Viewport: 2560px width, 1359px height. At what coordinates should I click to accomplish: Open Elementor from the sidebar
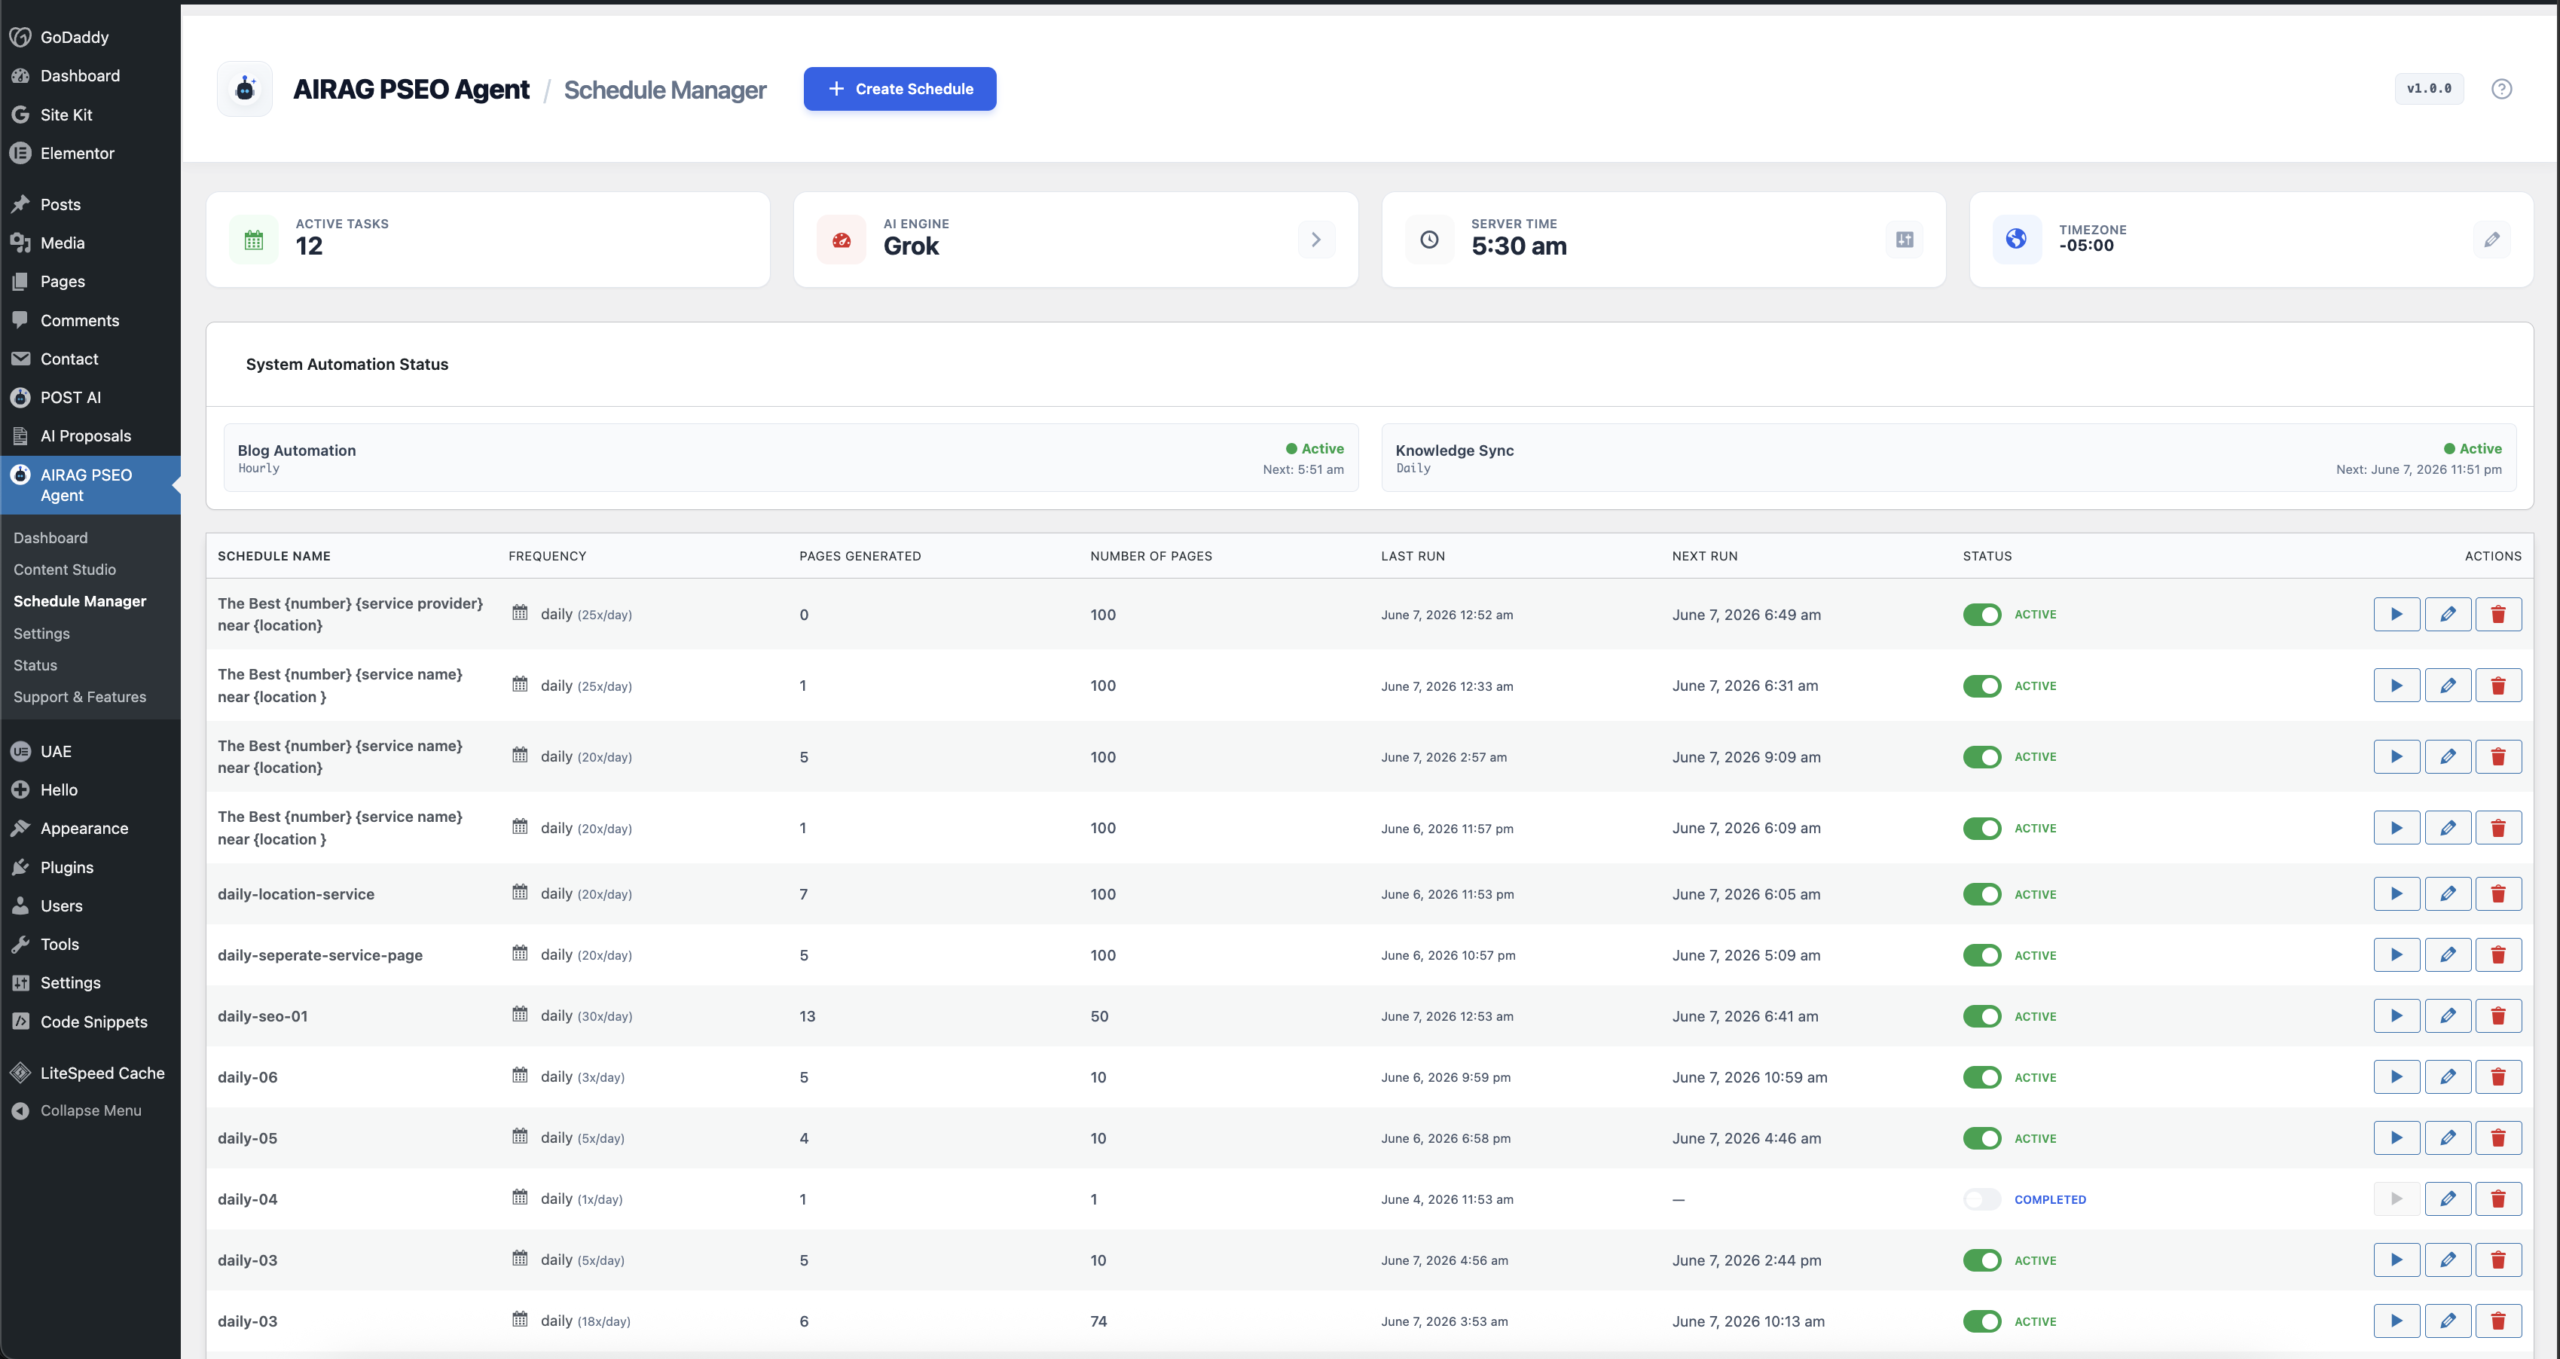77,154
